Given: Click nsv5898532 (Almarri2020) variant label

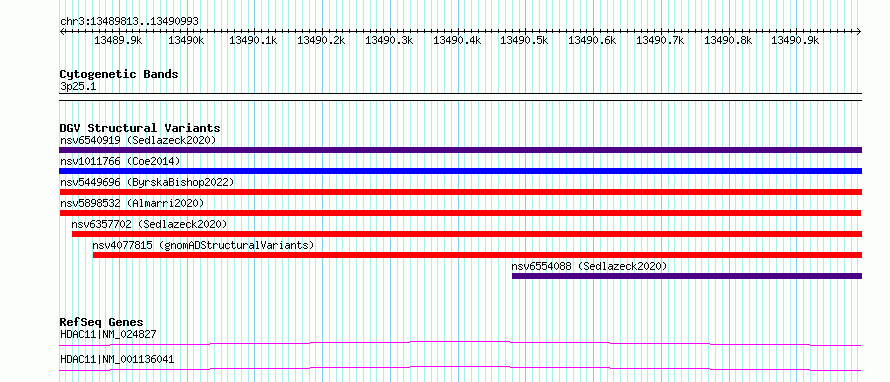Looking at the screenshot, I should click(132, 203).
